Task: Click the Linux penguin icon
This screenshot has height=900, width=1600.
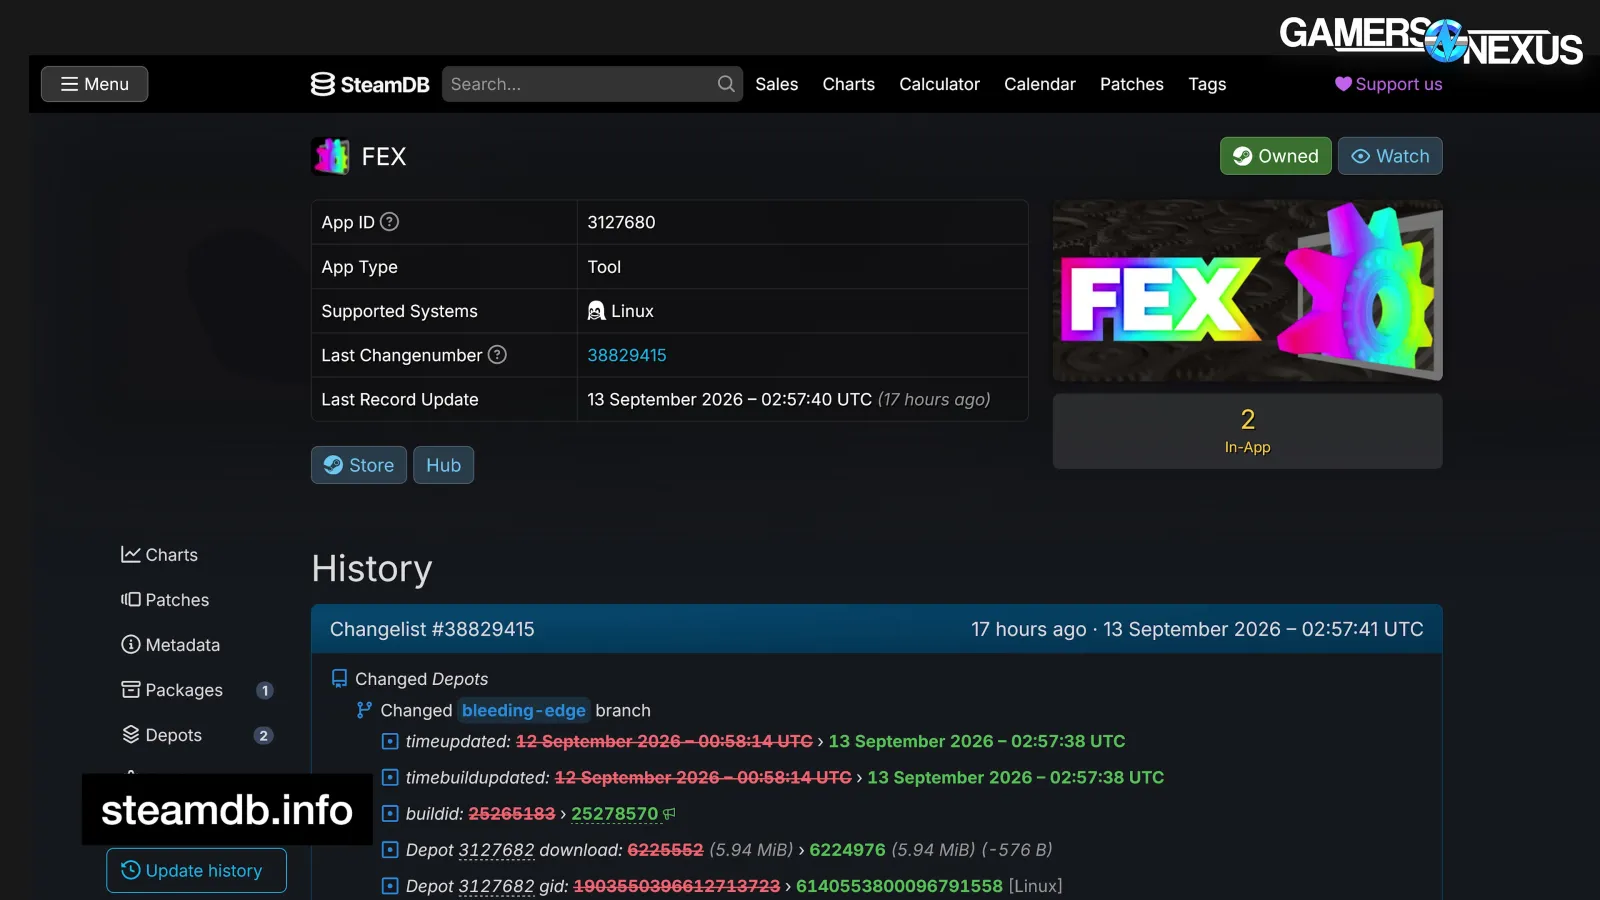Action: point(596,311)
